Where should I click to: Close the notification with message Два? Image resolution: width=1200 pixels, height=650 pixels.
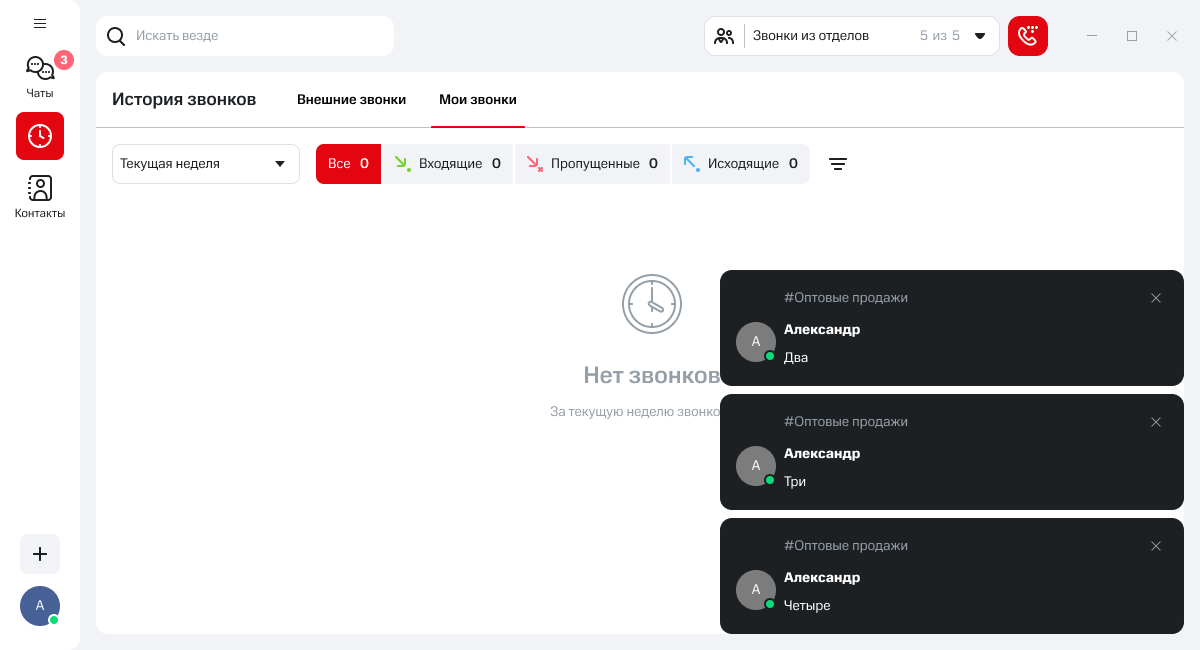1156,298
